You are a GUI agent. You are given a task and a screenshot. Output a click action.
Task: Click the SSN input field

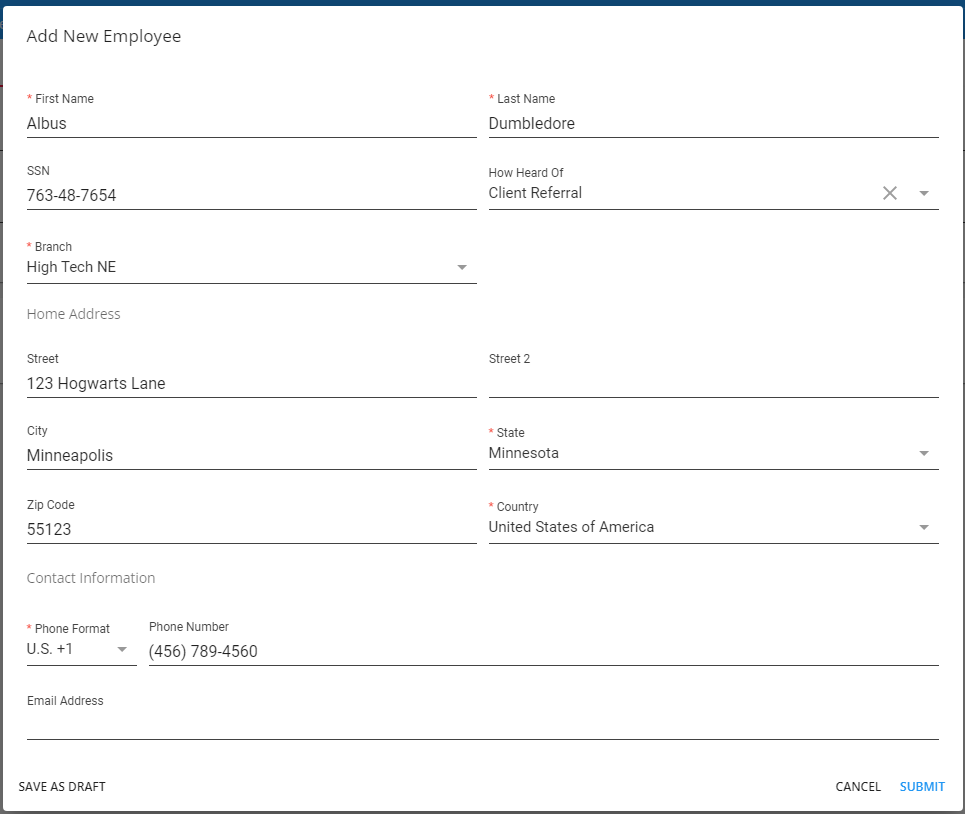click(x=250, y=196)
